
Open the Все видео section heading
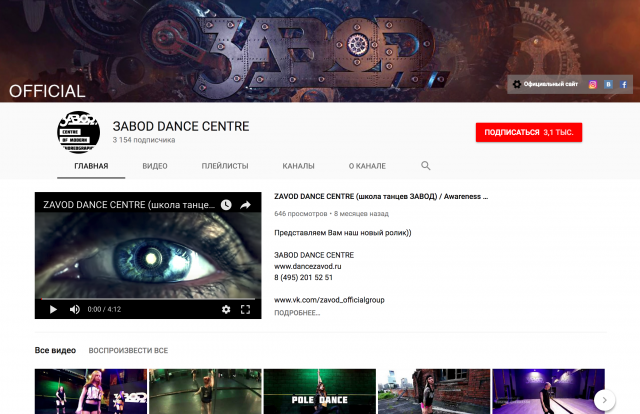pyautogui.click(x=55, y=350)
